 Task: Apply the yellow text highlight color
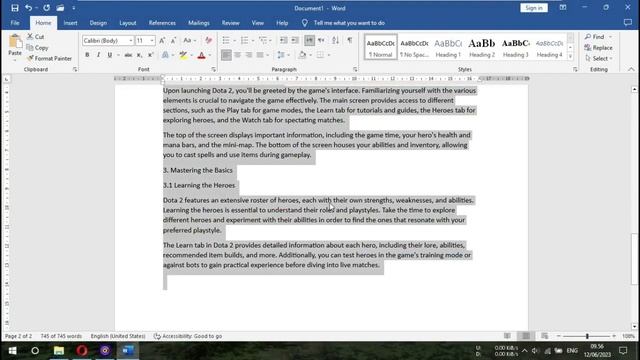point(183,55)
